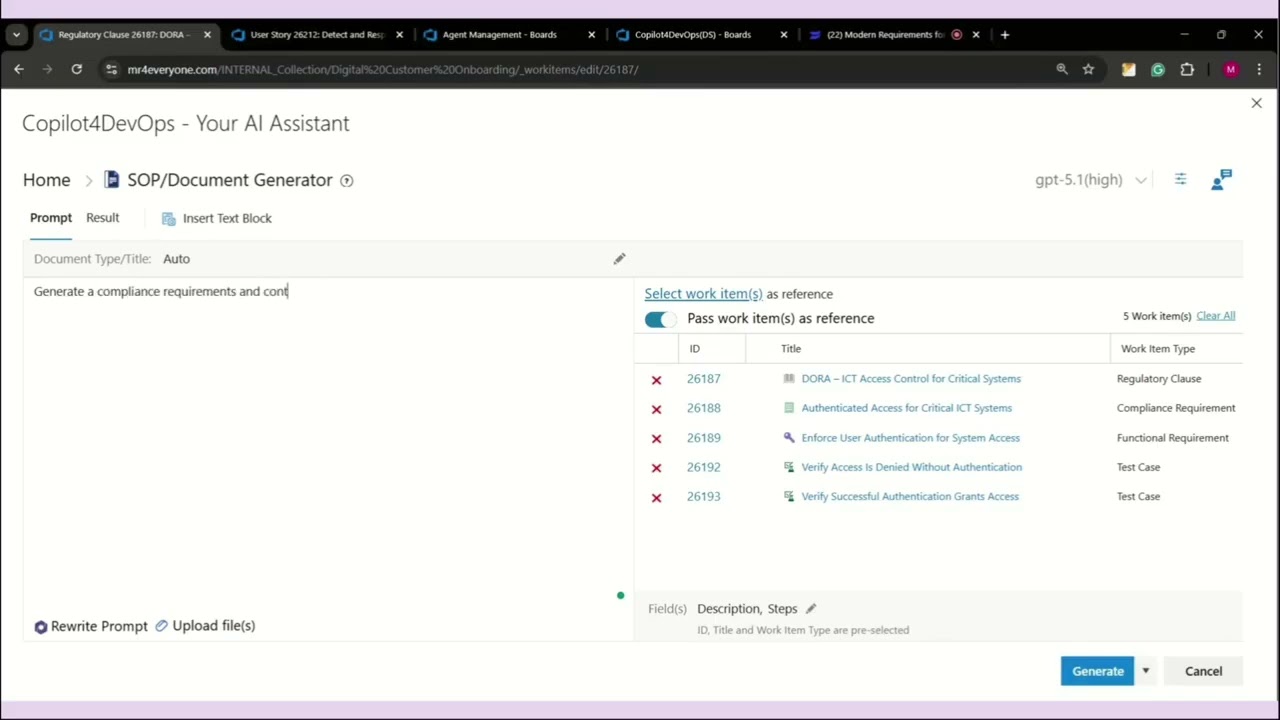The image size is (1280, 720).
Task: Open the Chrome menu three dots
Action: pyautogui.click(x=1259, y=69)
